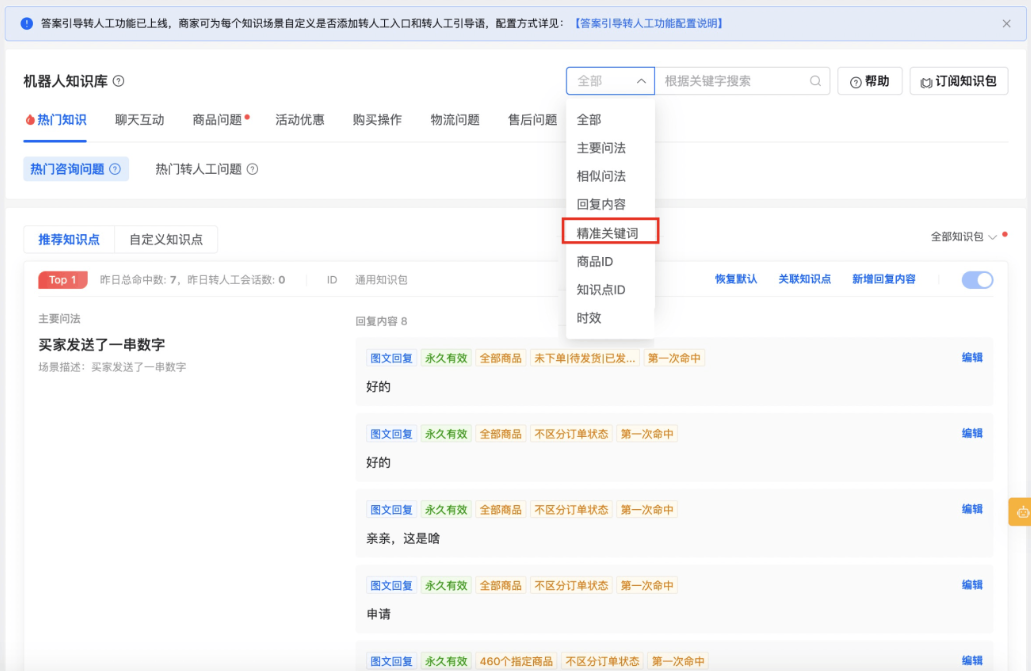The image size is (1031, 671).
Task: Click help icon next to 热门转人工问题
Action: click(253, 169)
